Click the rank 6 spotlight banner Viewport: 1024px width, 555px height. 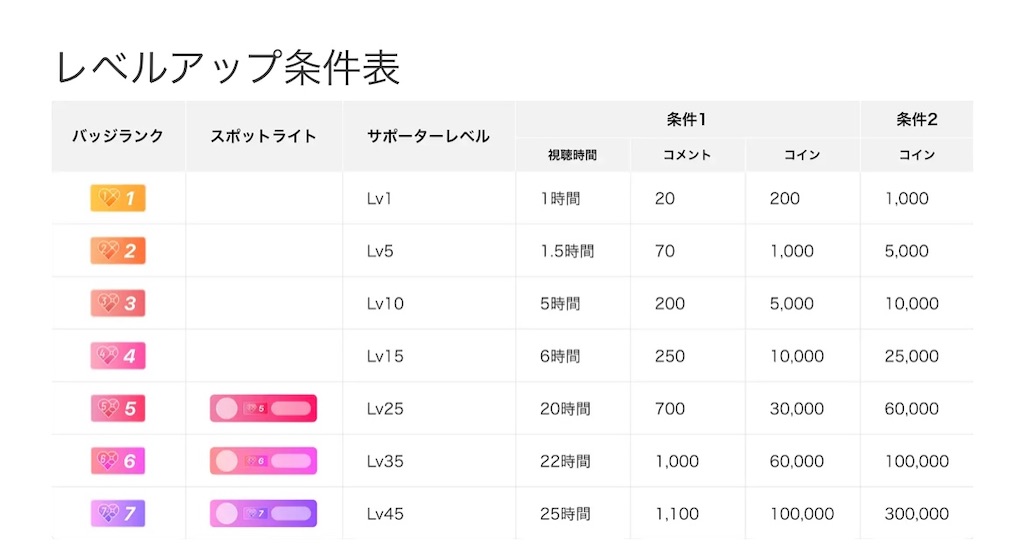(x=263, y=461)
